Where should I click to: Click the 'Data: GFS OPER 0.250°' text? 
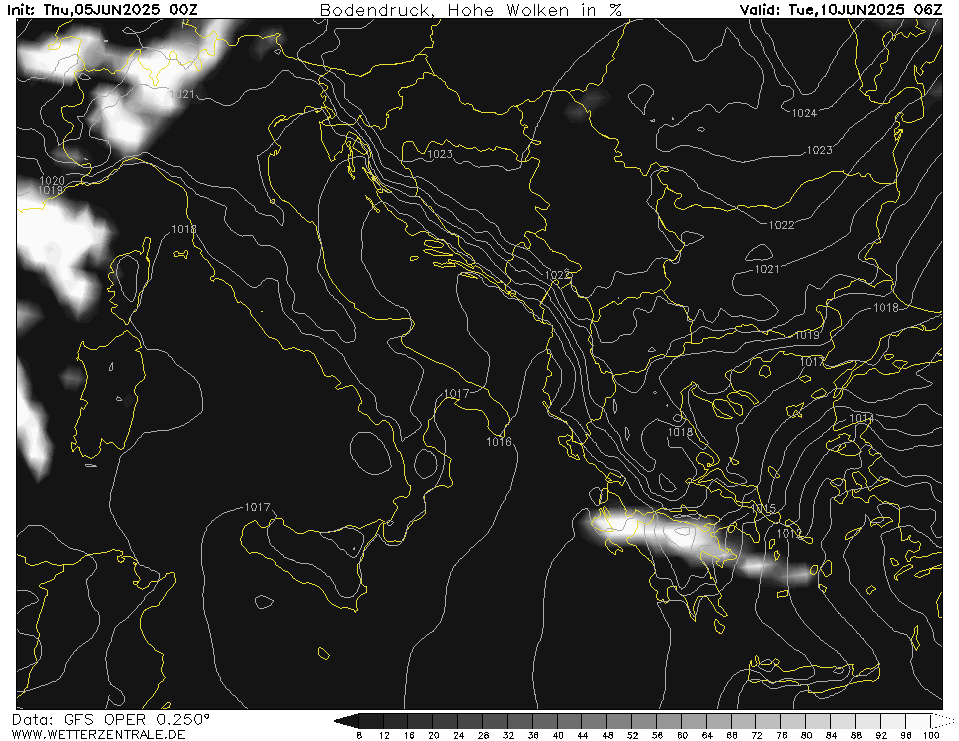click(x=111, y=720)
